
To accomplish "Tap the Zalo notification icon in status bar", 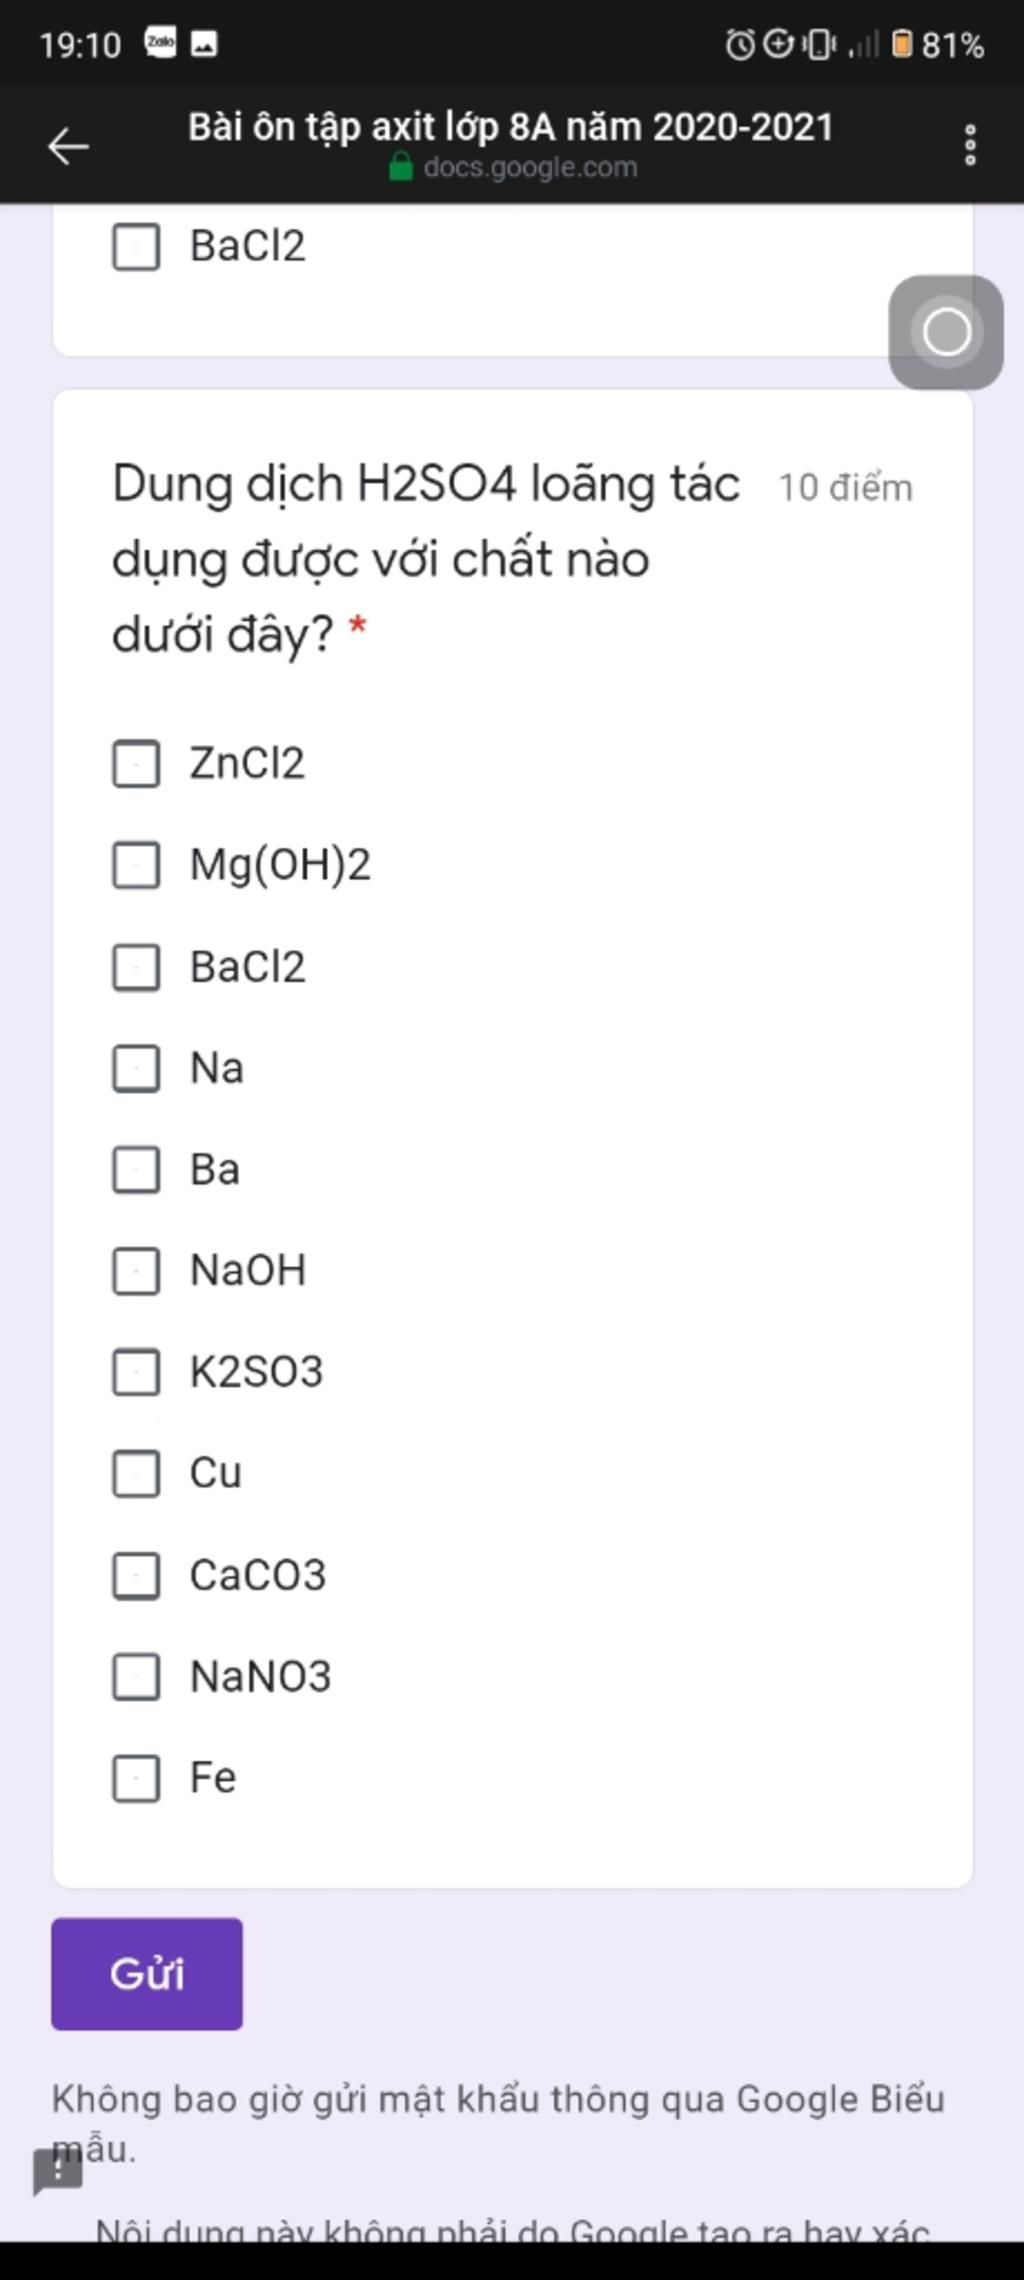I will coord(161,43).
